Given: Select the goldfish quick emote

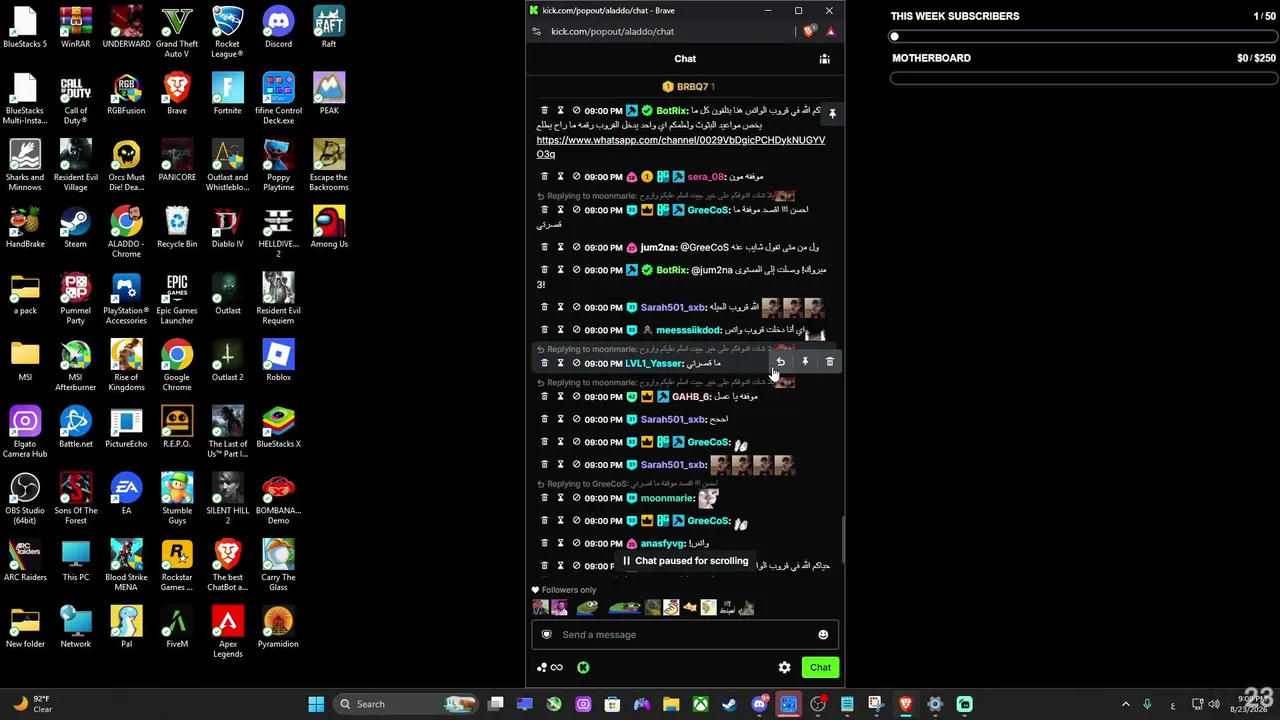Looking at the screenshot, I should [x=689, y=607].
